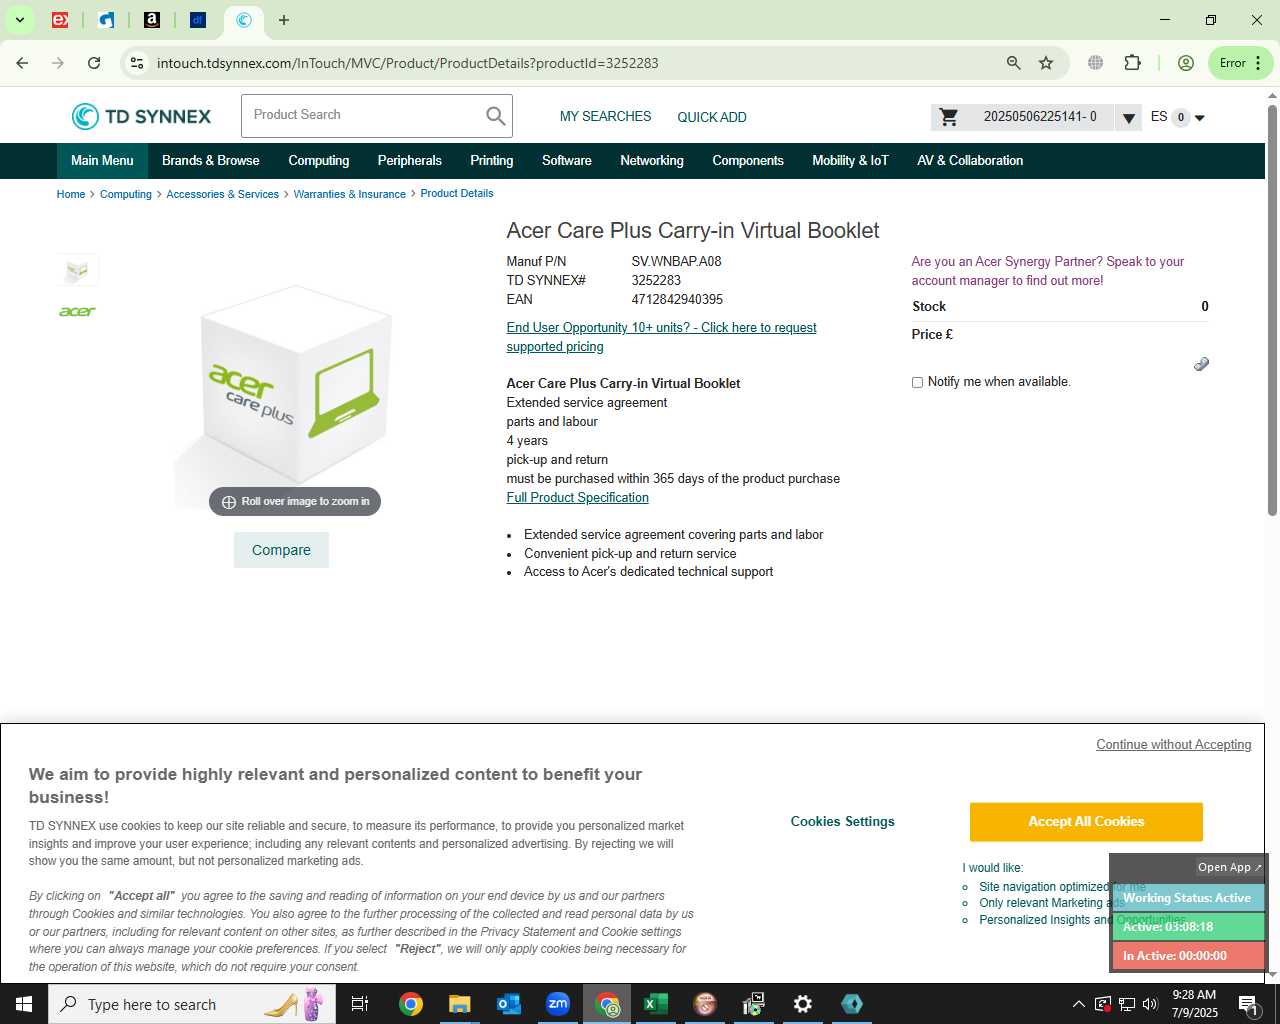Open the Windows Start menu

24,1004
